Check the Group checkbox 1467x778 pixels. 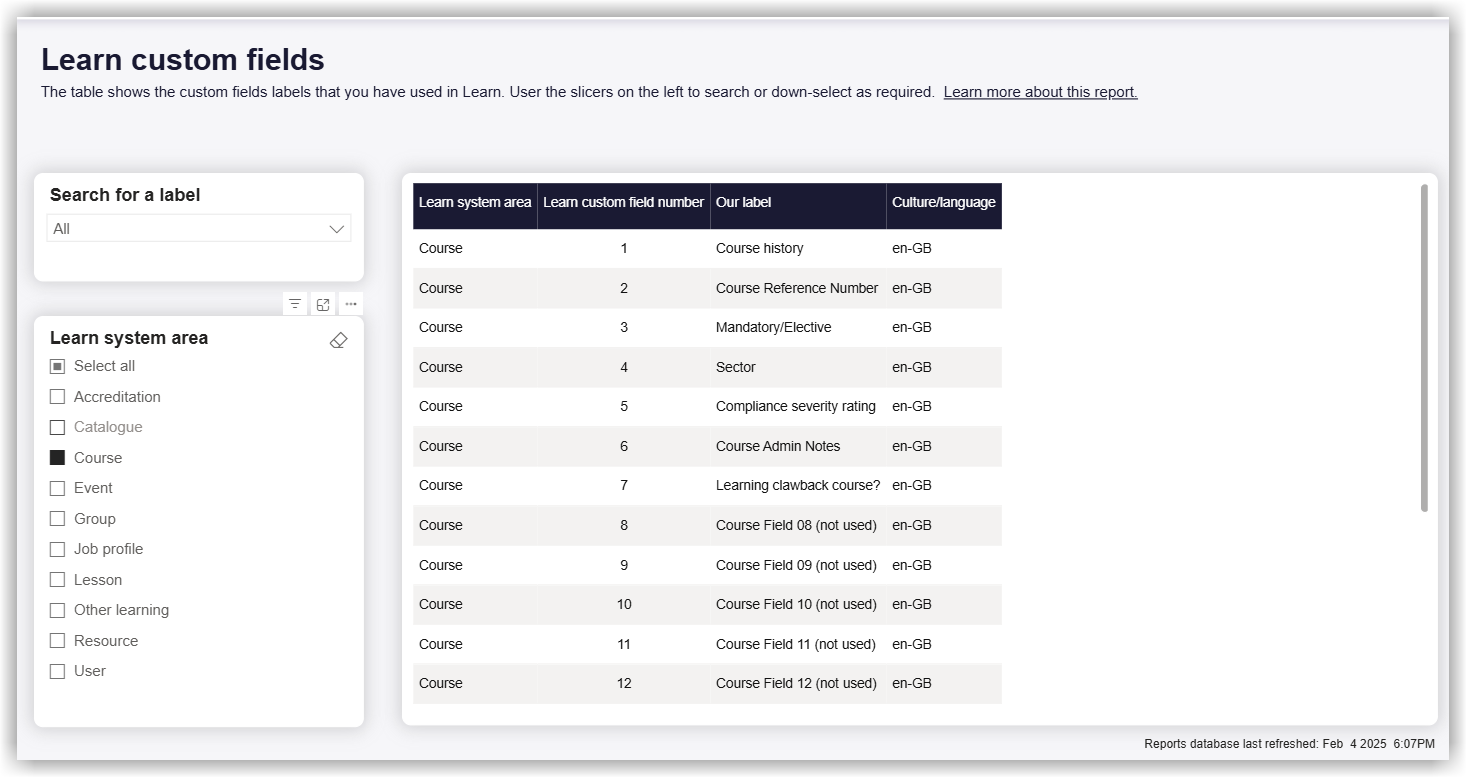pyautogui.click(x=57, y=519)
